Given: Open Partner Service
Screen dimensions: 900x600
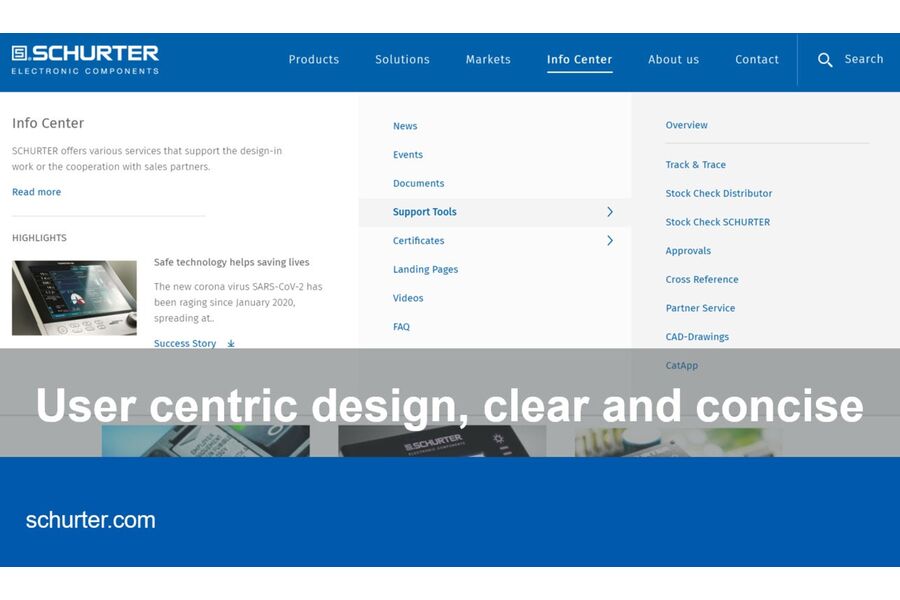Looking at the screenshot, I should 700,308.
